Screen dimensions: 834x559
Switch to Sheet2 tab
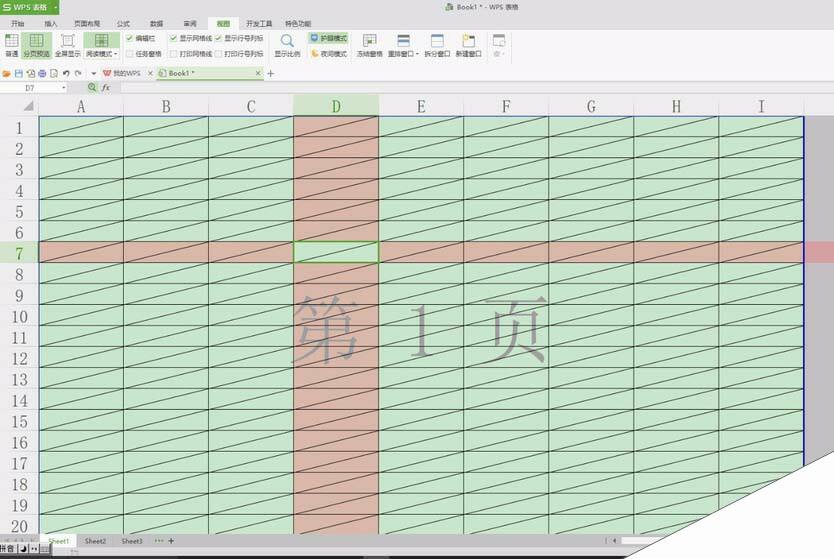click(95, 541)
